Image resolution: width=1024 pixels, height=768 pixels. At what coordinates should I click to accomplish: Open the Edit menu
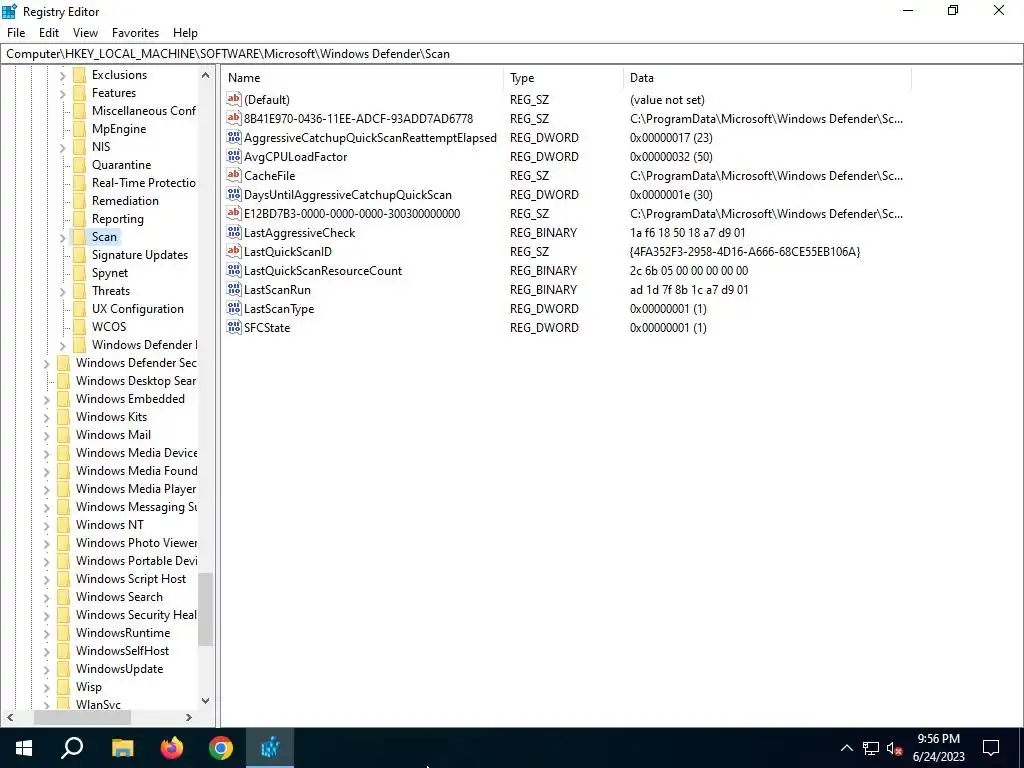(x=49, y=33)
